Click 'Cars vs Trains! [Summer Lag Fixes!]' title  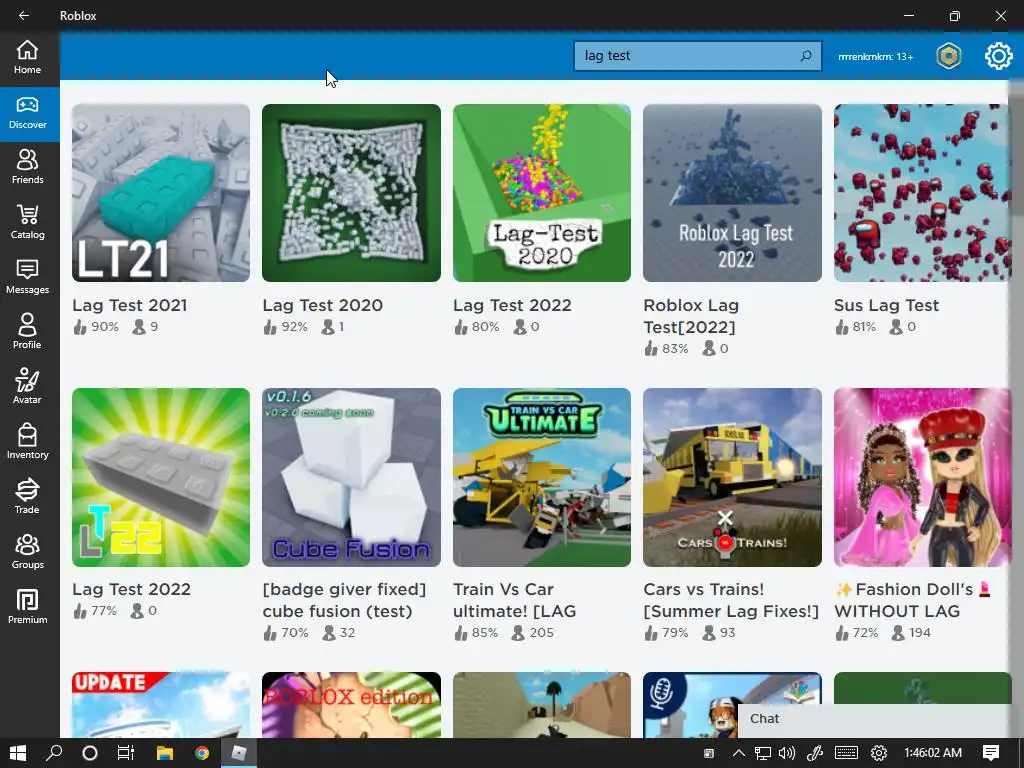click(x=731, y=600)
